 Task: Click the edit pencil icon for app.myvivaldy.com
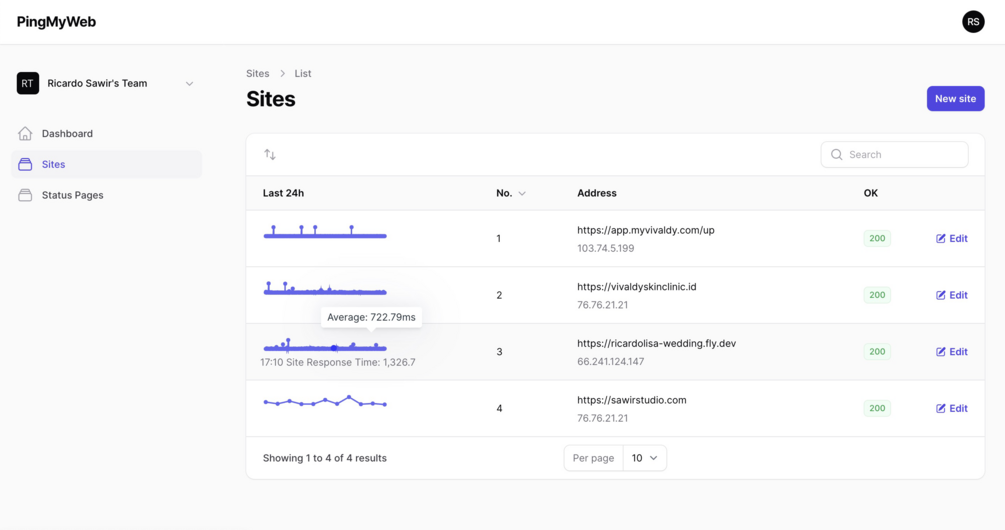(x=941, y=239)
